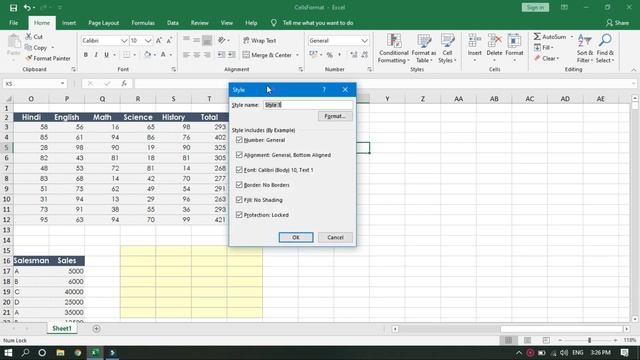Viewport: 640px width, 360px height.
Task: Click Merge & Center
Action: (x=267, y=55)
